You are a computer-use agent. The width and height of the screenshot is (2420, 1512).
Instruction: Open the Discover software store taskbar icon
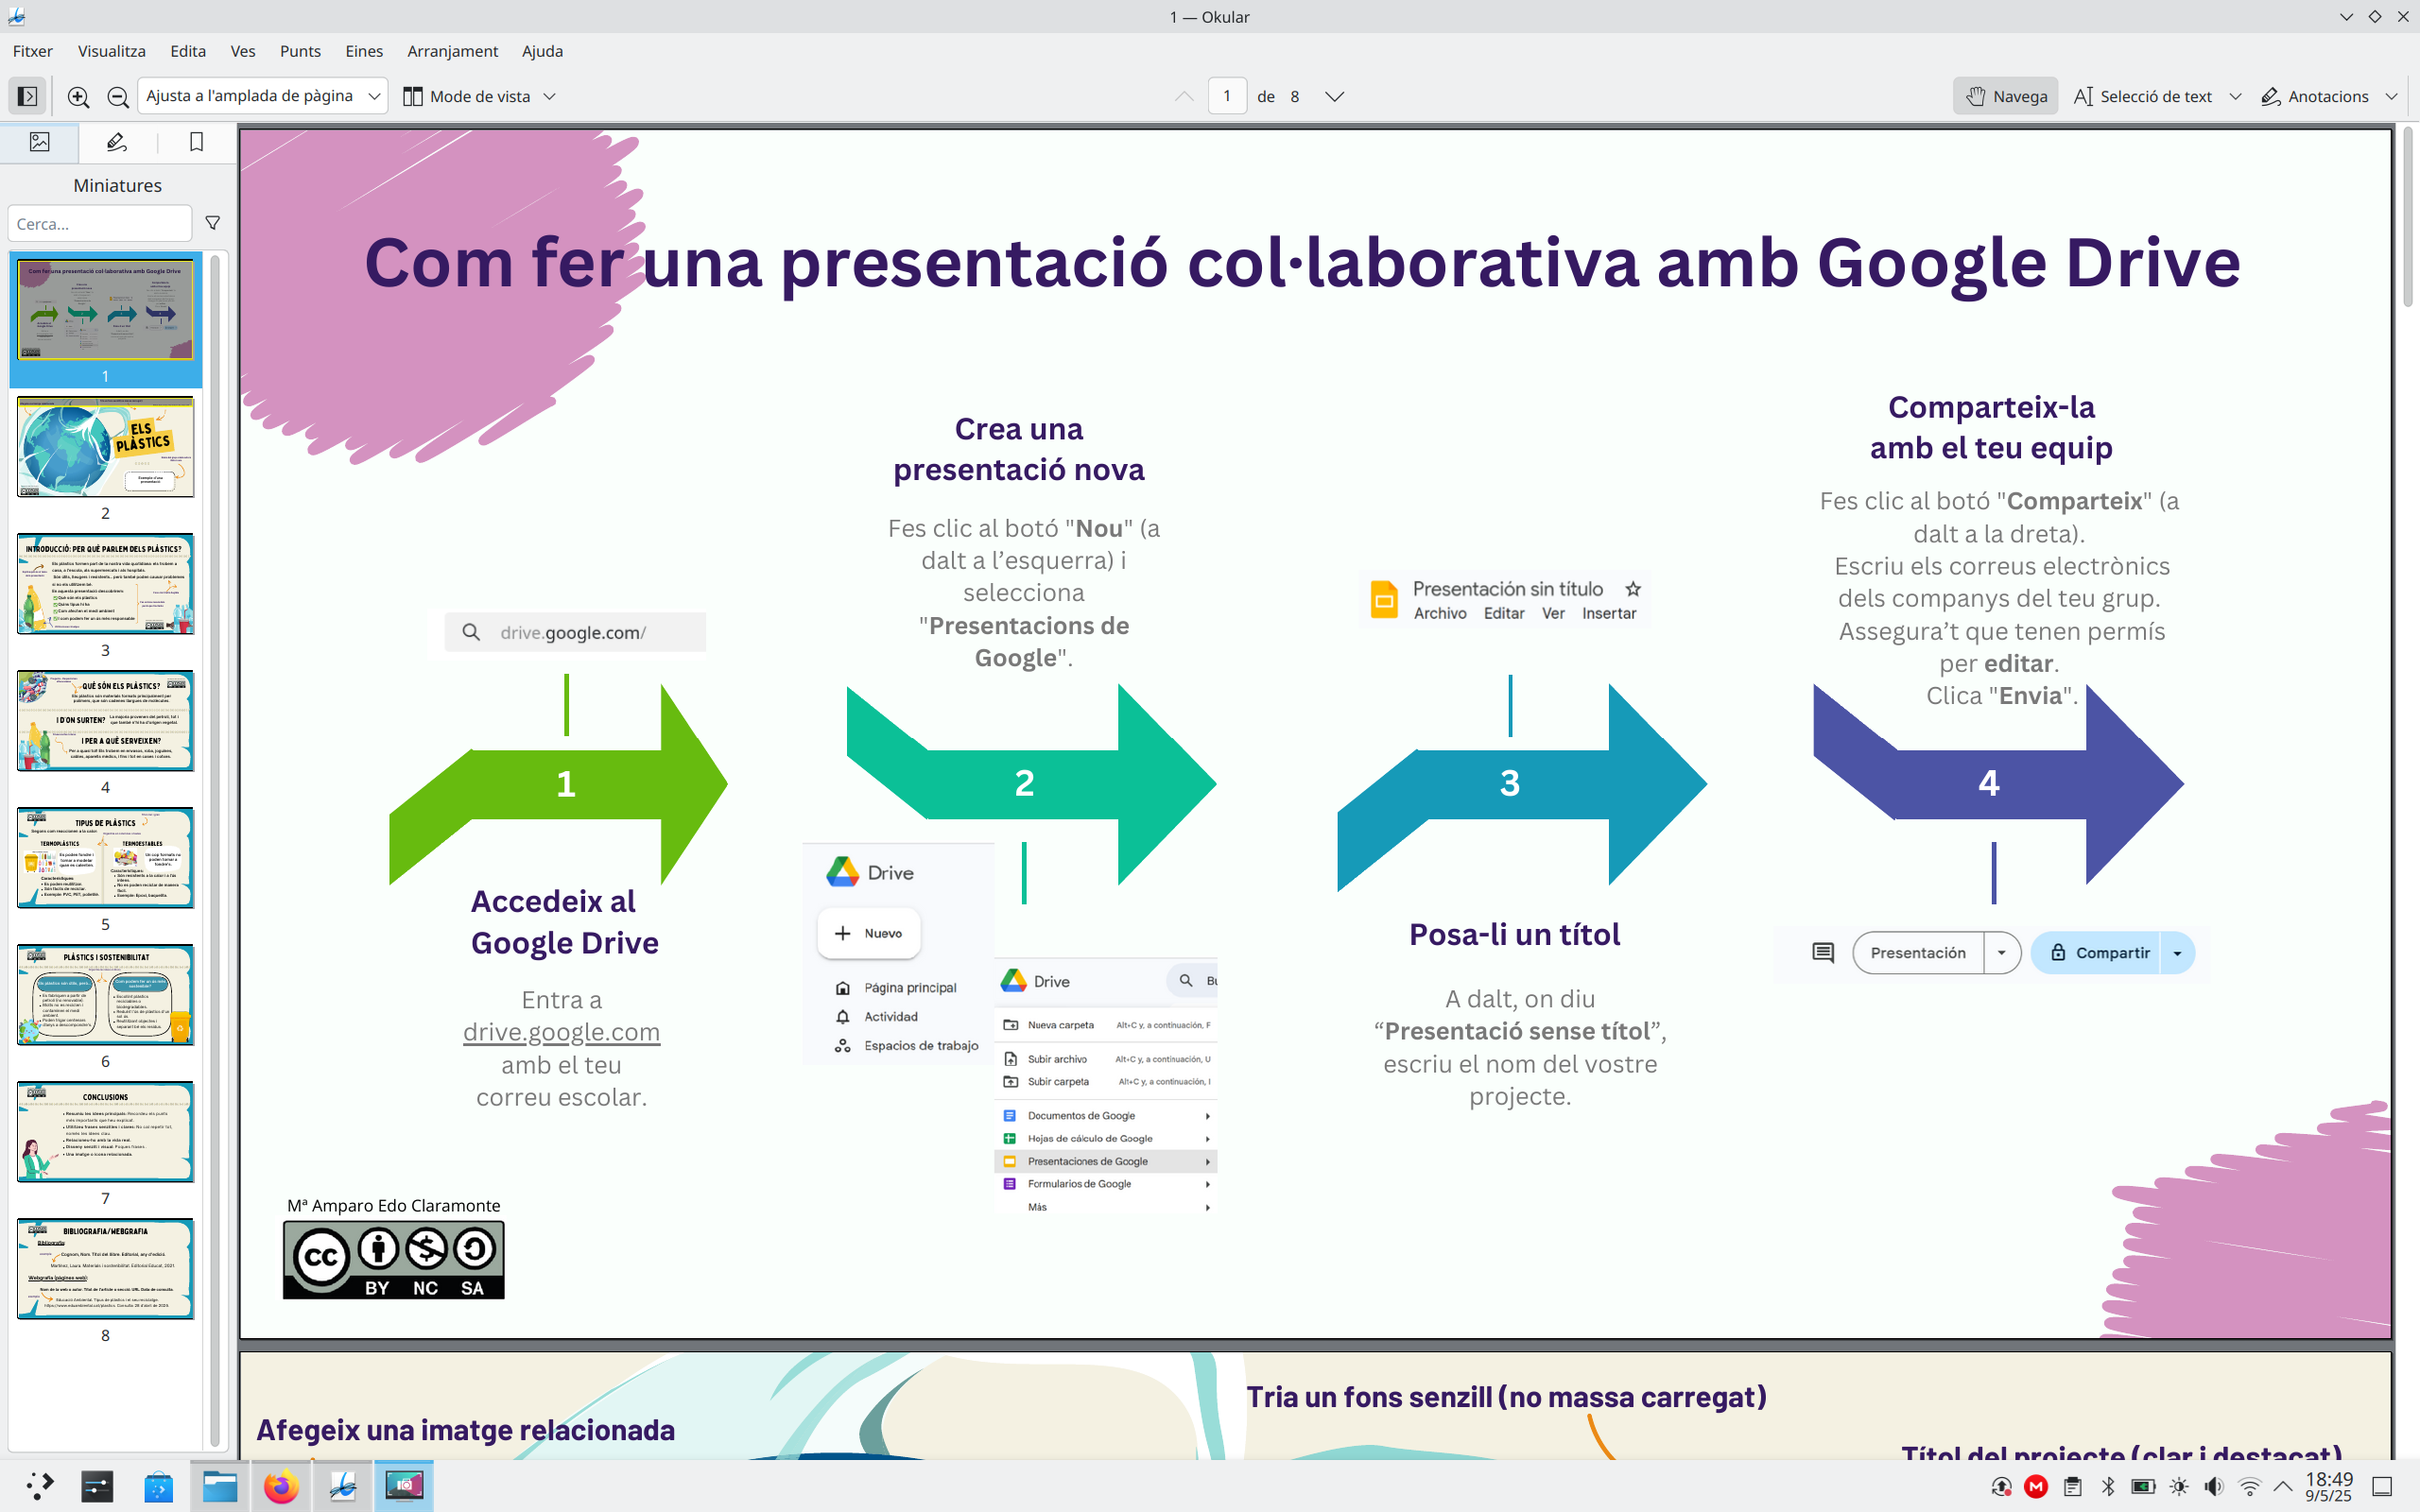(x=158, y=1486)
